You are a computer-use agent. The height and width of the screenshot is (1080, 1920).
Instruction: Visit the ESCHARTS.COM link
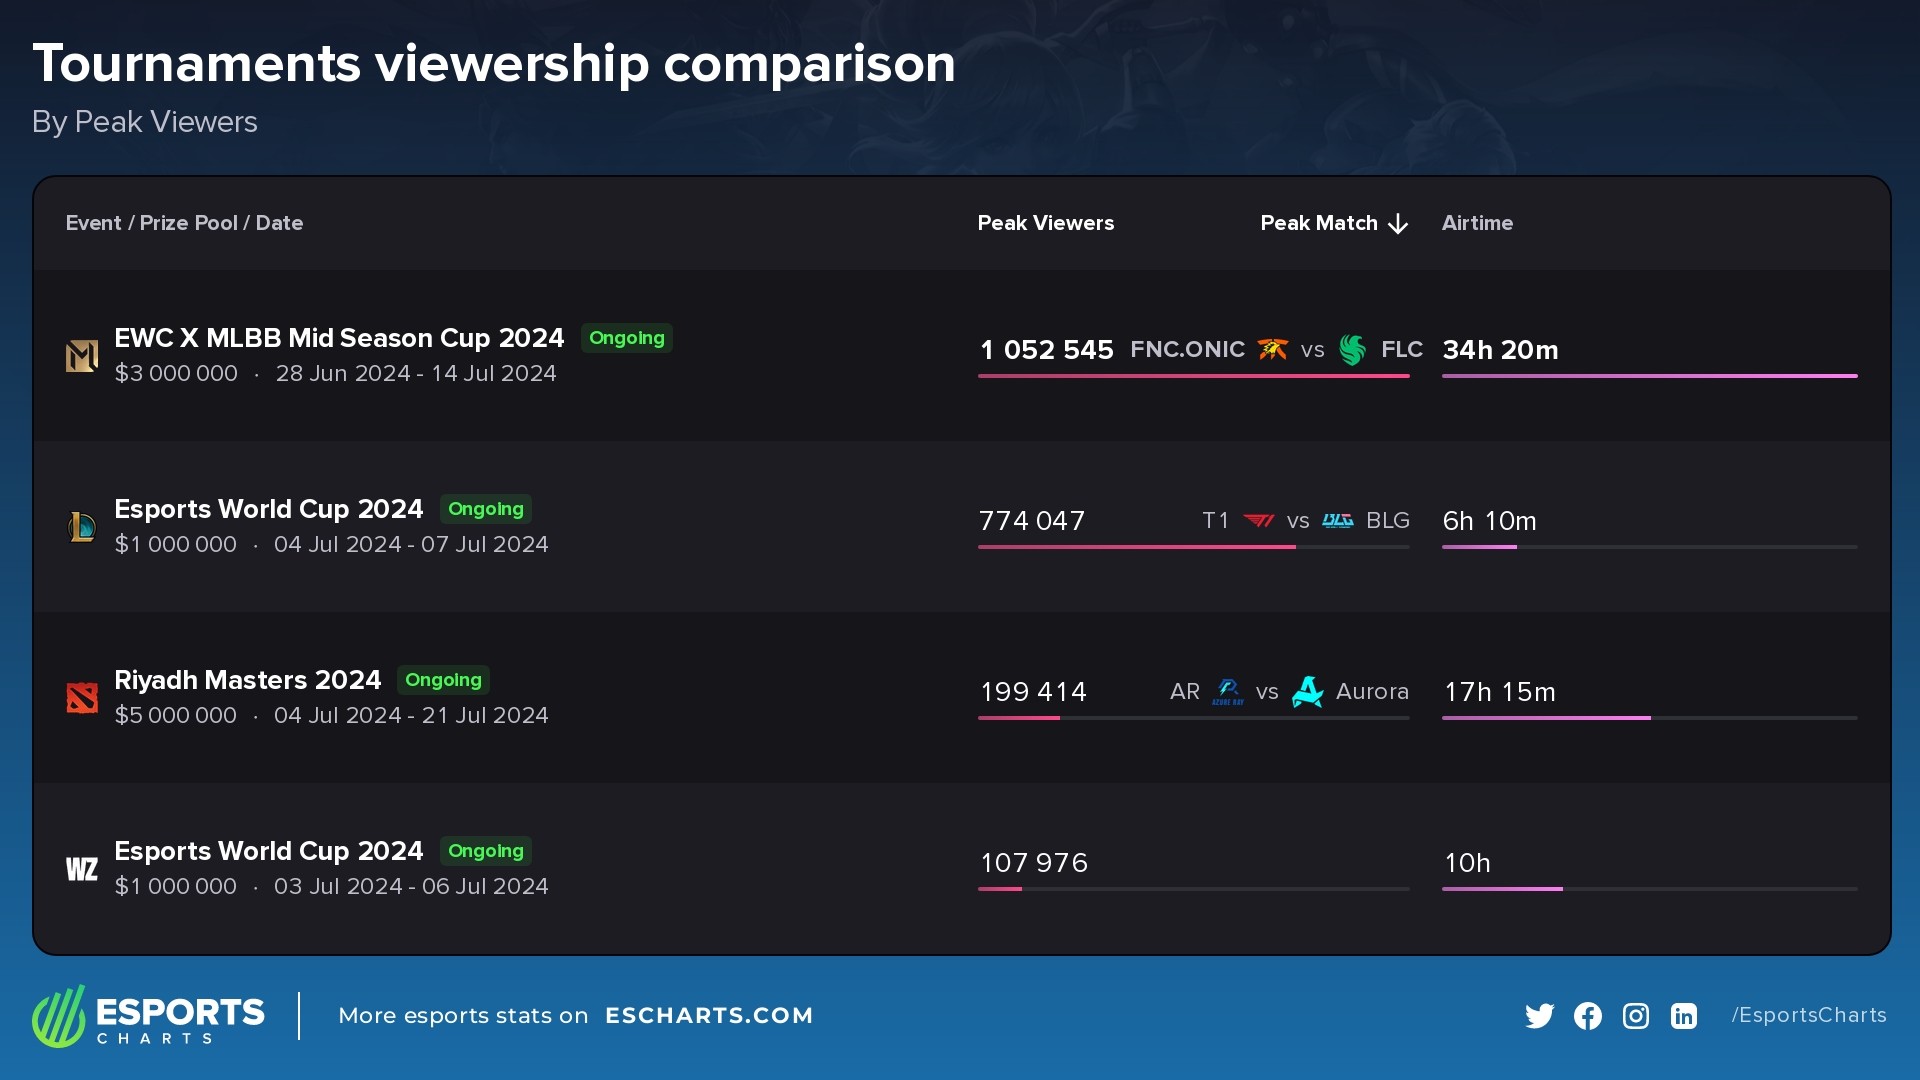pos(709,1016)
